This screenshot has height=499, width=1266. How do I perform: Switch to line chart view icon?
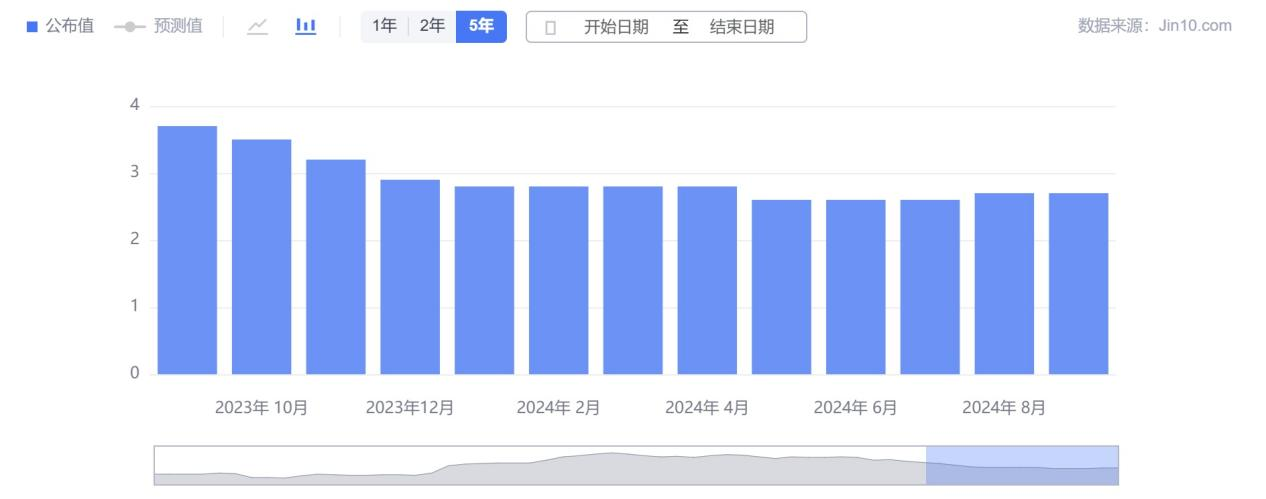[257, 27]
